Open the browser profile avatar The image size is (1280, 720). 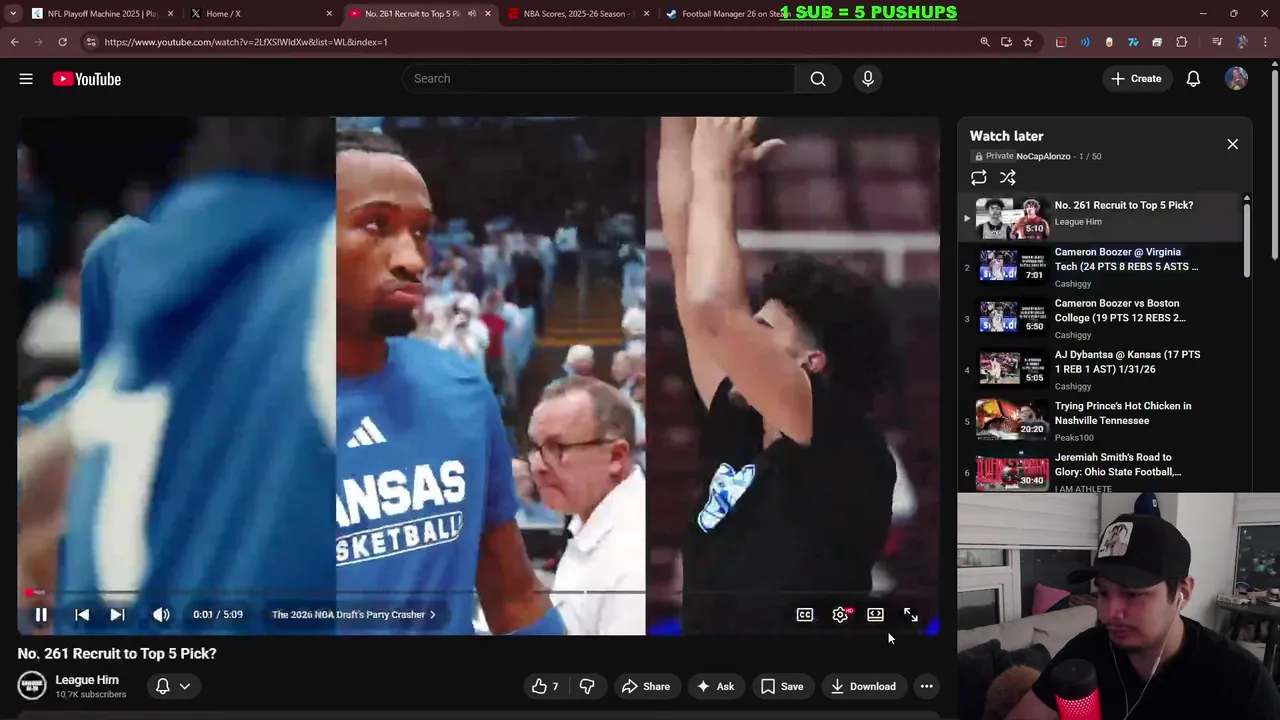[x=1242, y=42]
